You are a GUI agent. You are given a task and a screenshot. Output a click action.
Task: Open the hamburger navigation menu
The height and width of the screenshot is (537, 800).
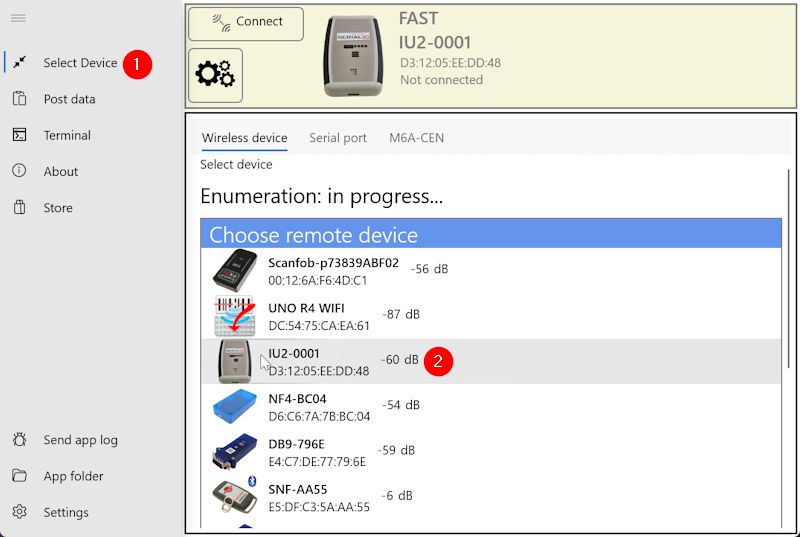pyautogui.click(x=18, y=18)
